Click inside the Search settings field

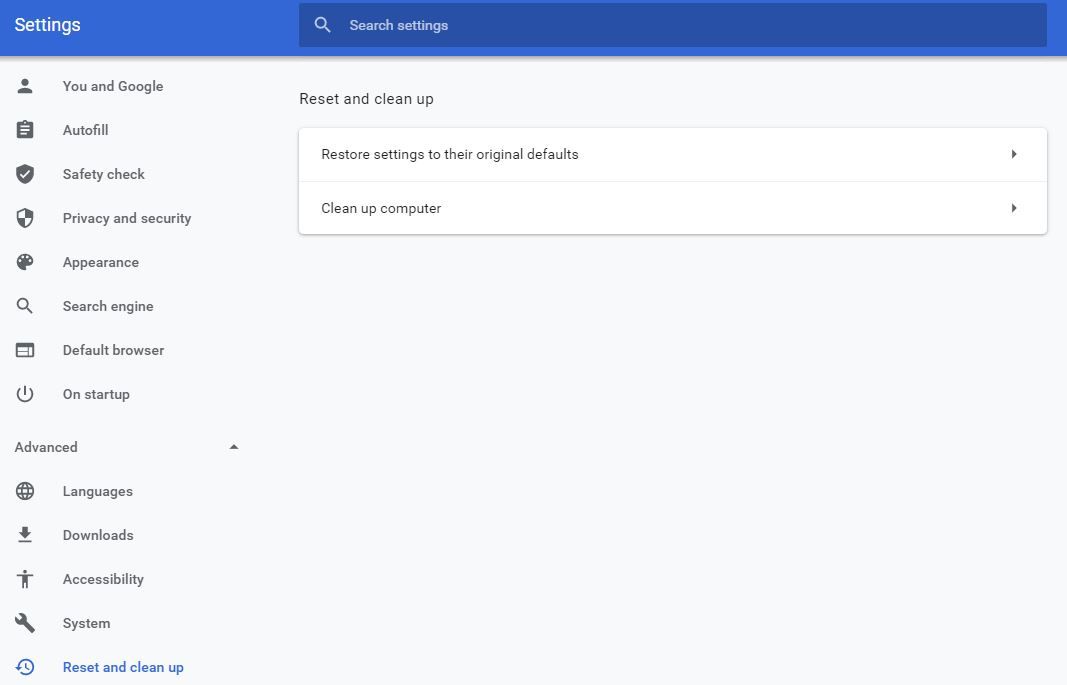pyautogui.click(x=600, y=25)
